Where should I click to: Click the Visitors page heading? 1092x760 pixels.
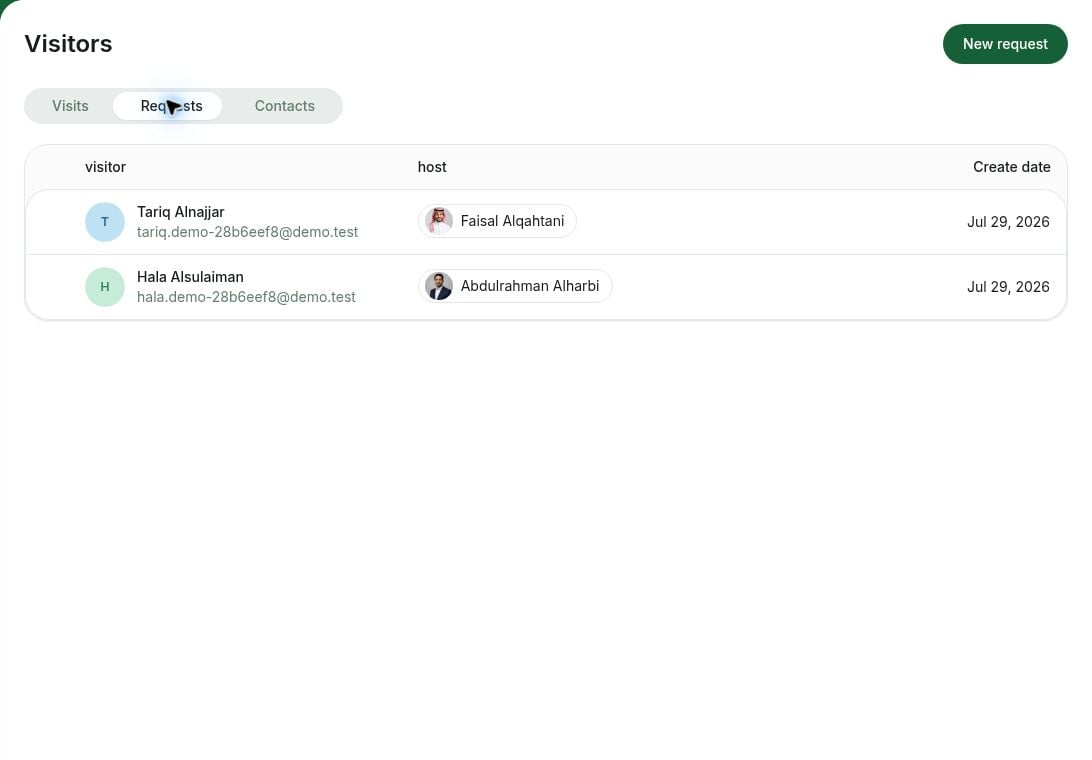[68, 44]
